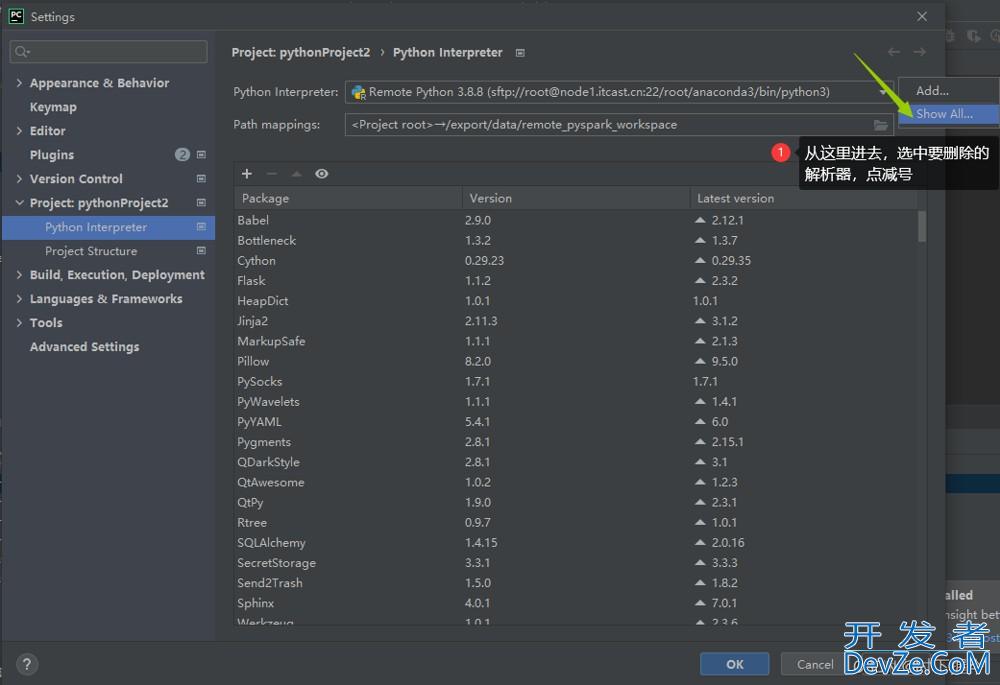
Task: Select the PySocks package row
Action: (x=577, y=381)
